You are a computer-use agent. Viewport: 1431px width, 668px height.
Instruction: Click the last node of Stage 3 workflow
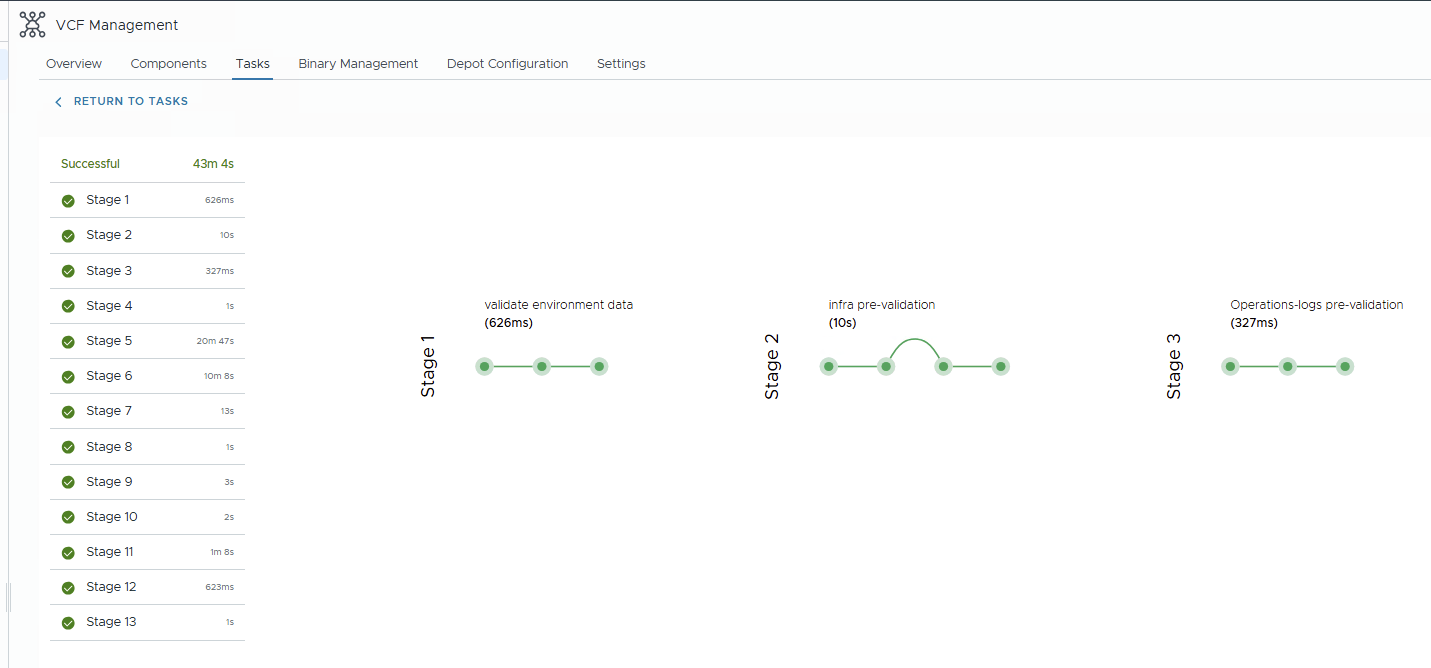(x=1344, y=366)
